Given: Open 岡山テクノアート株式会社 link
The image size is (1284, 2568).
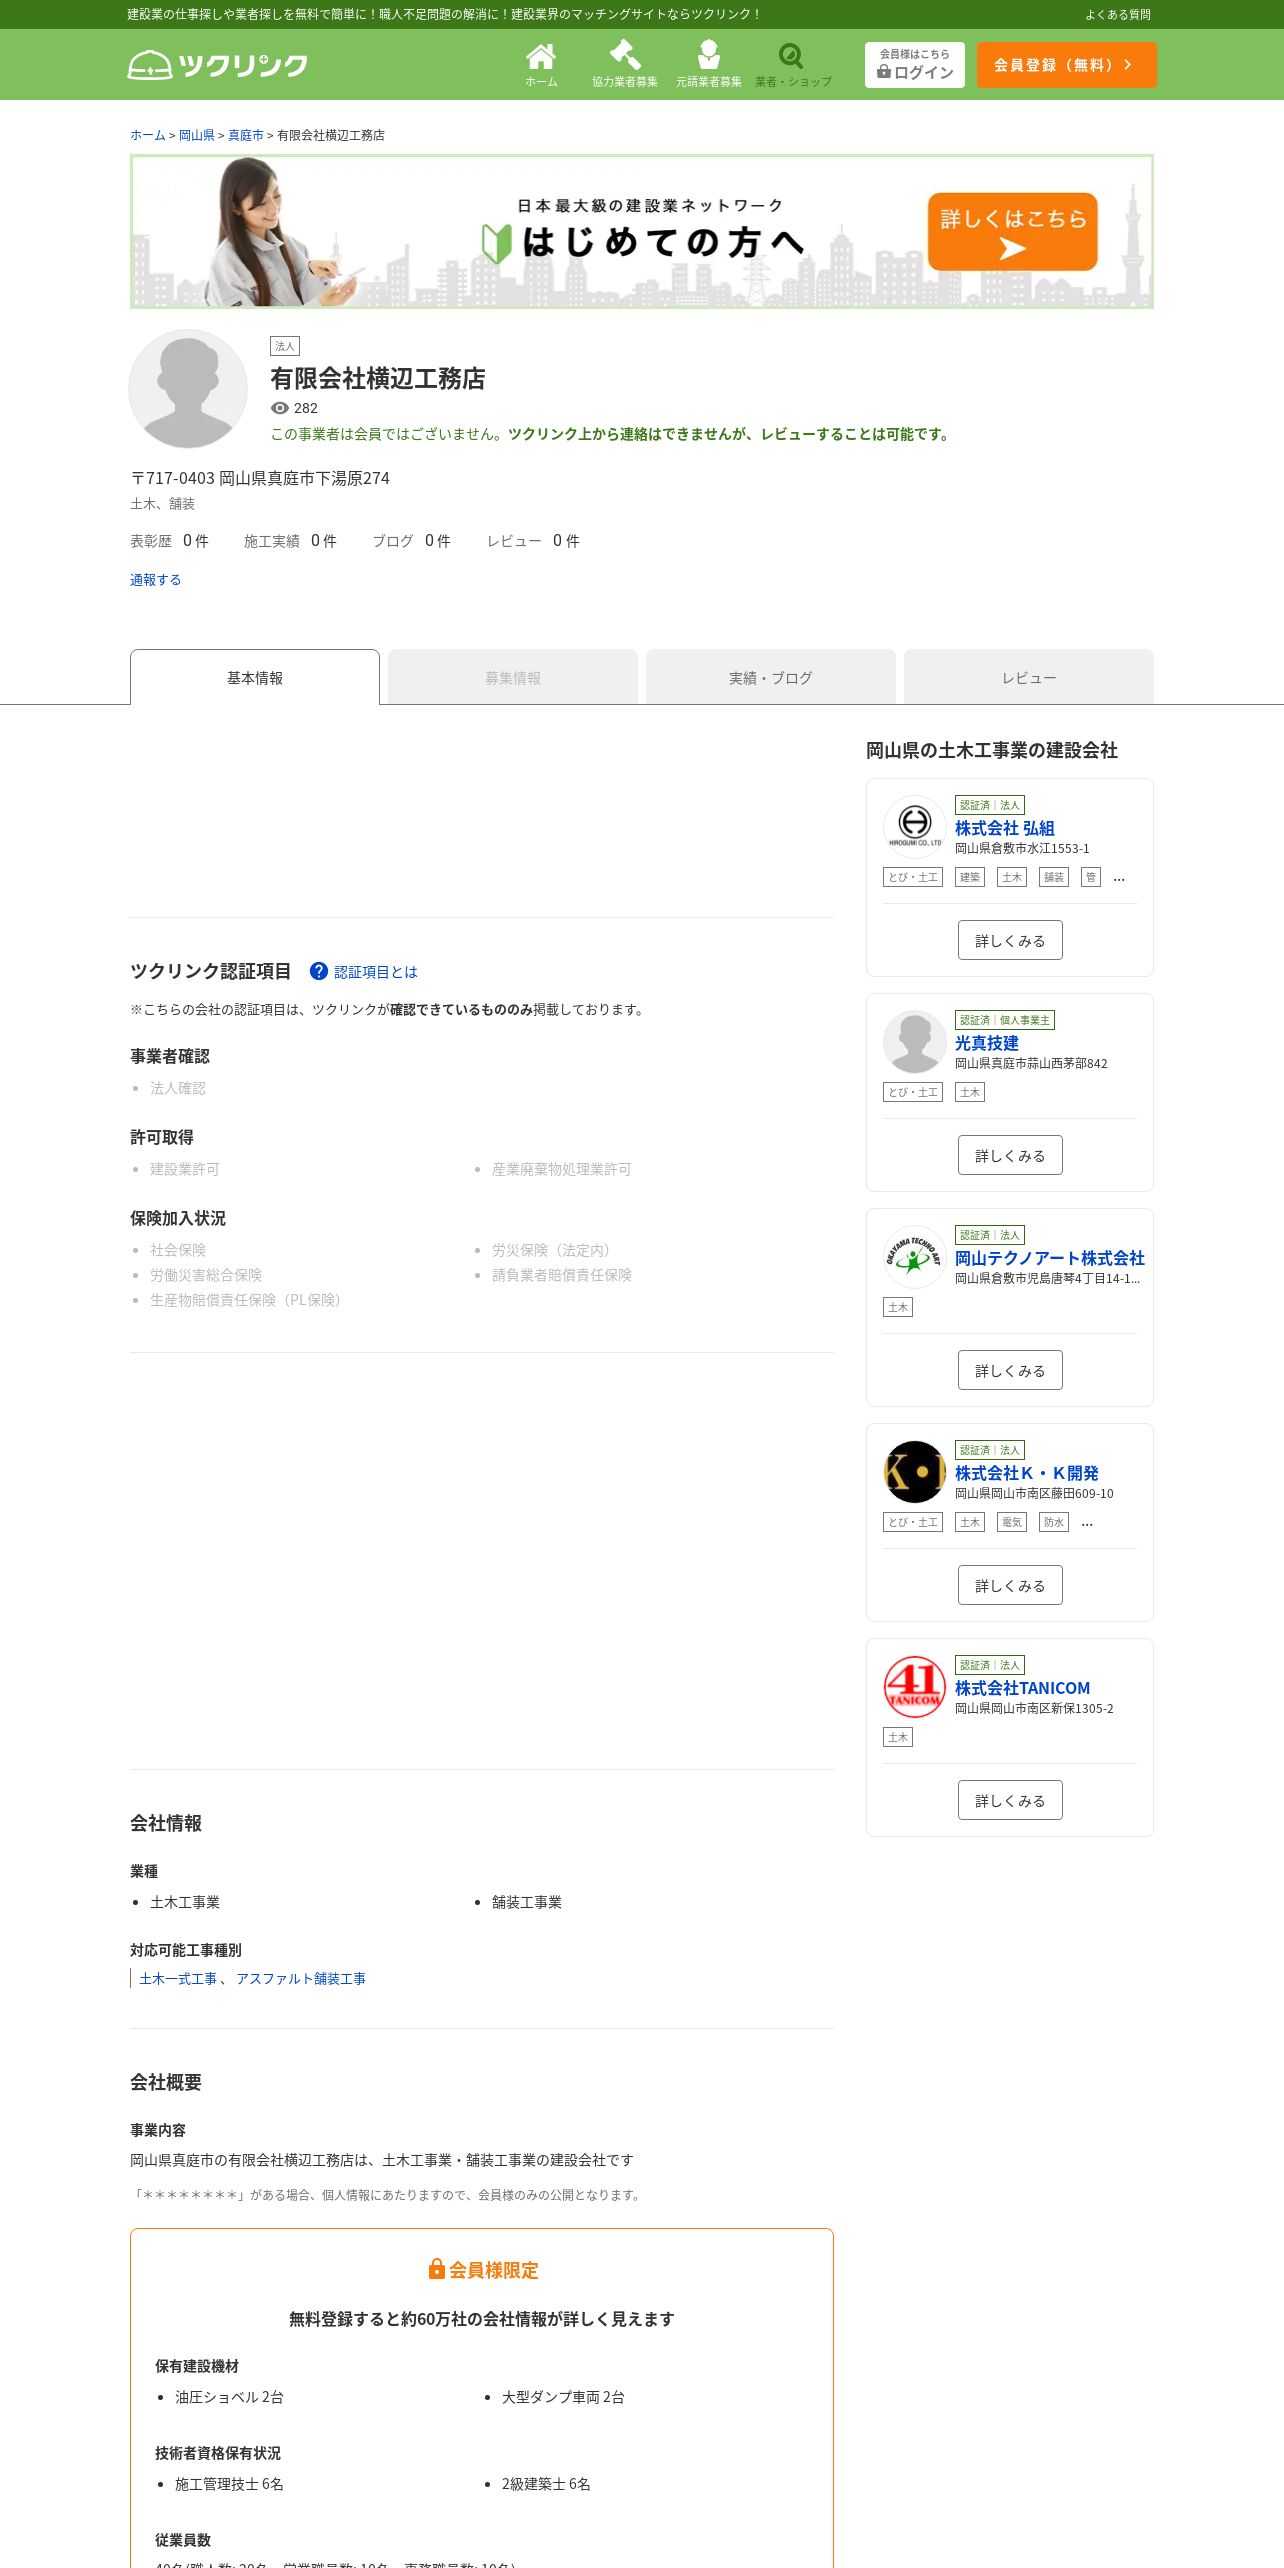Looking at the screenshot, I should (x=1050, y=1258).
